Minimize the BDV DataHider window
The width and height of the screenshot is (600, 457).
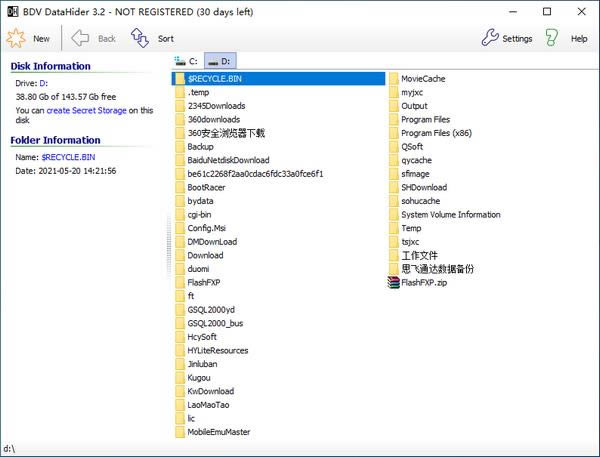point(513,12)
